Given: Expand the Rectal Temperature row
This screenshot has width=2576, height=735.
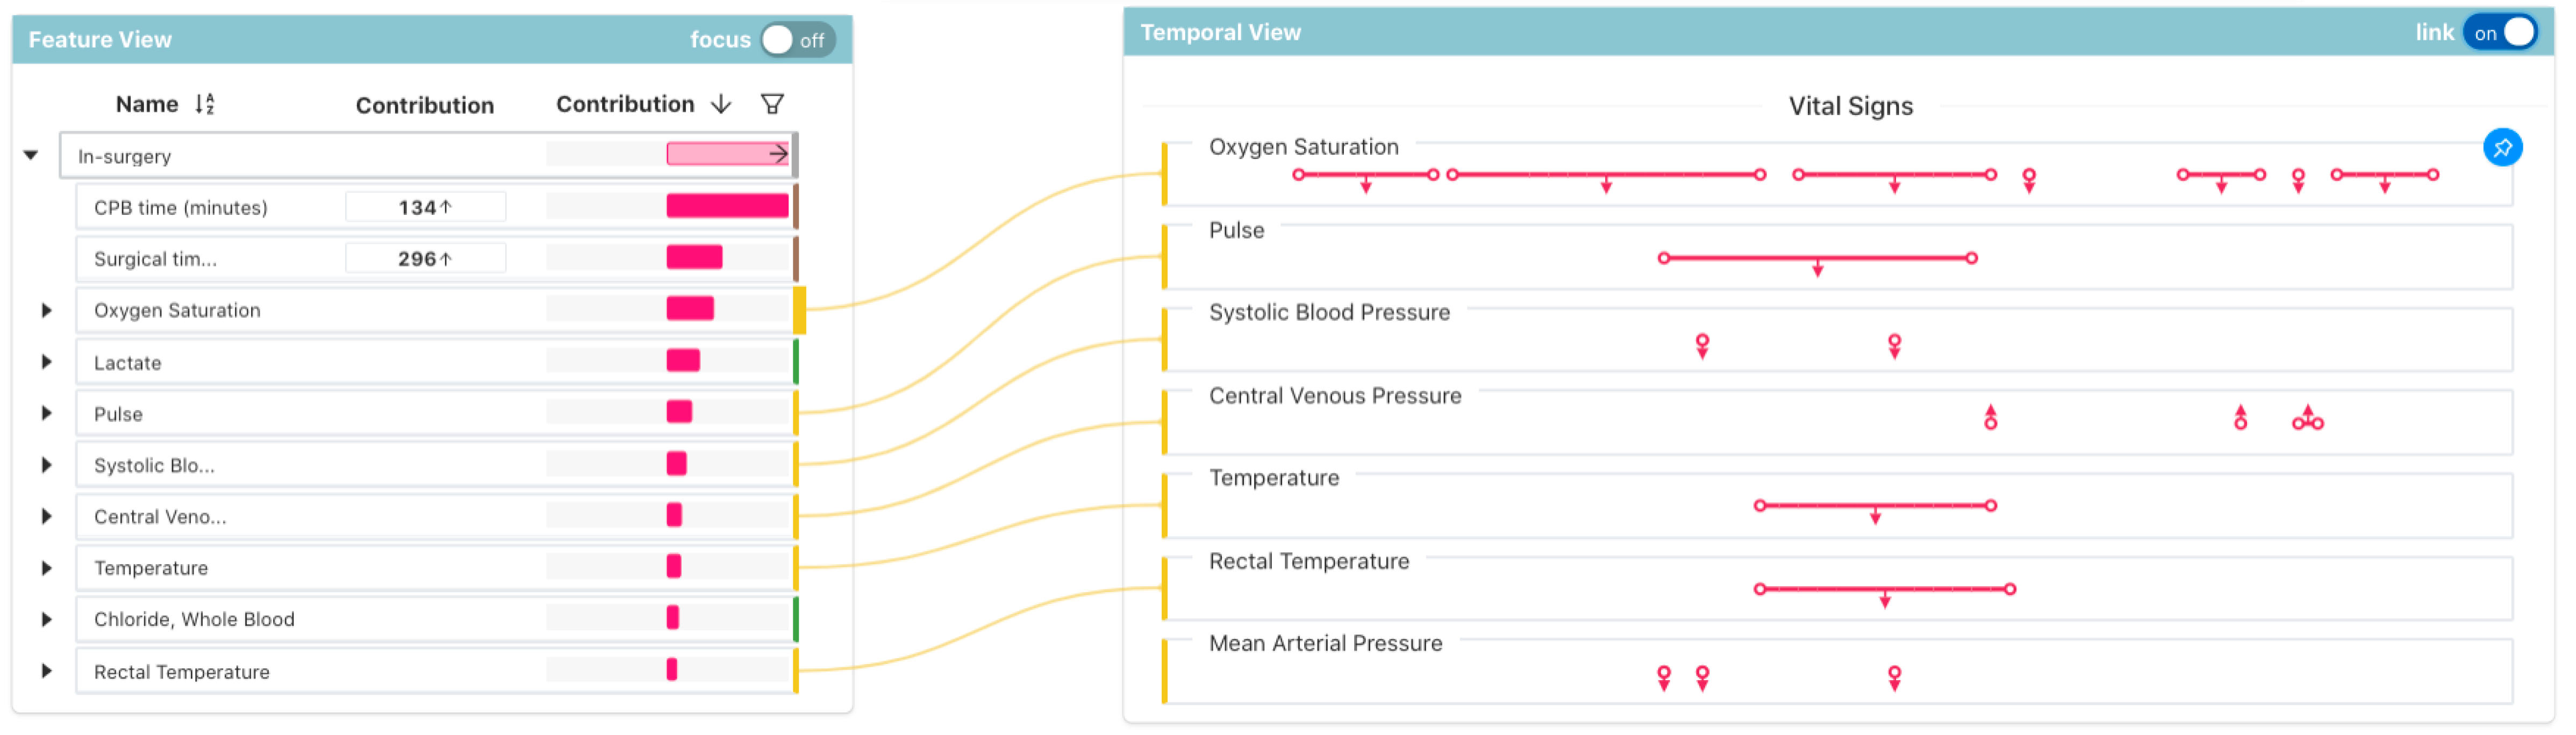Looking at the screenshot, I should coord(46,671).
